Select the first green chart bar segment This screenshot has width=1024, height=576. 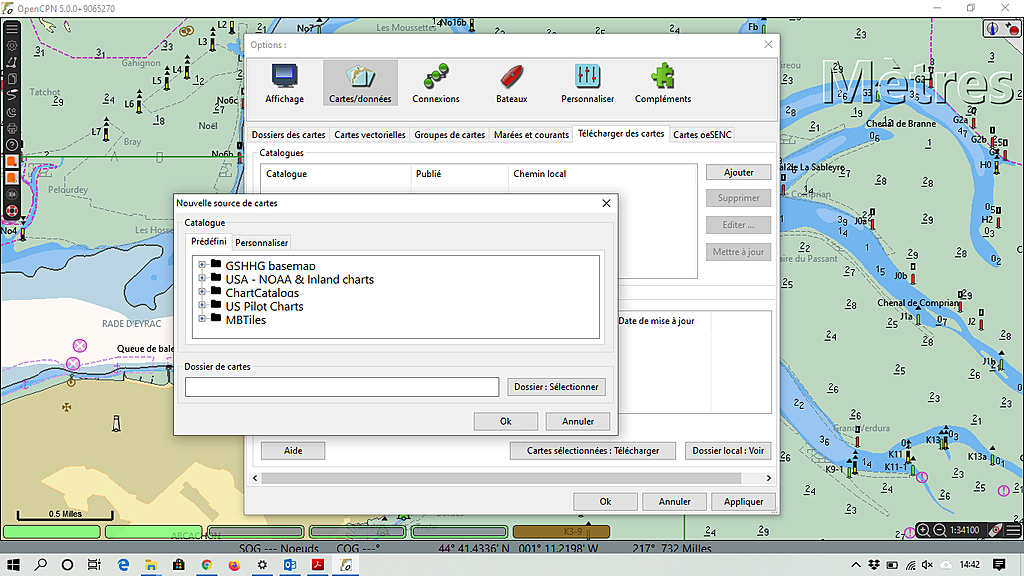52,532
